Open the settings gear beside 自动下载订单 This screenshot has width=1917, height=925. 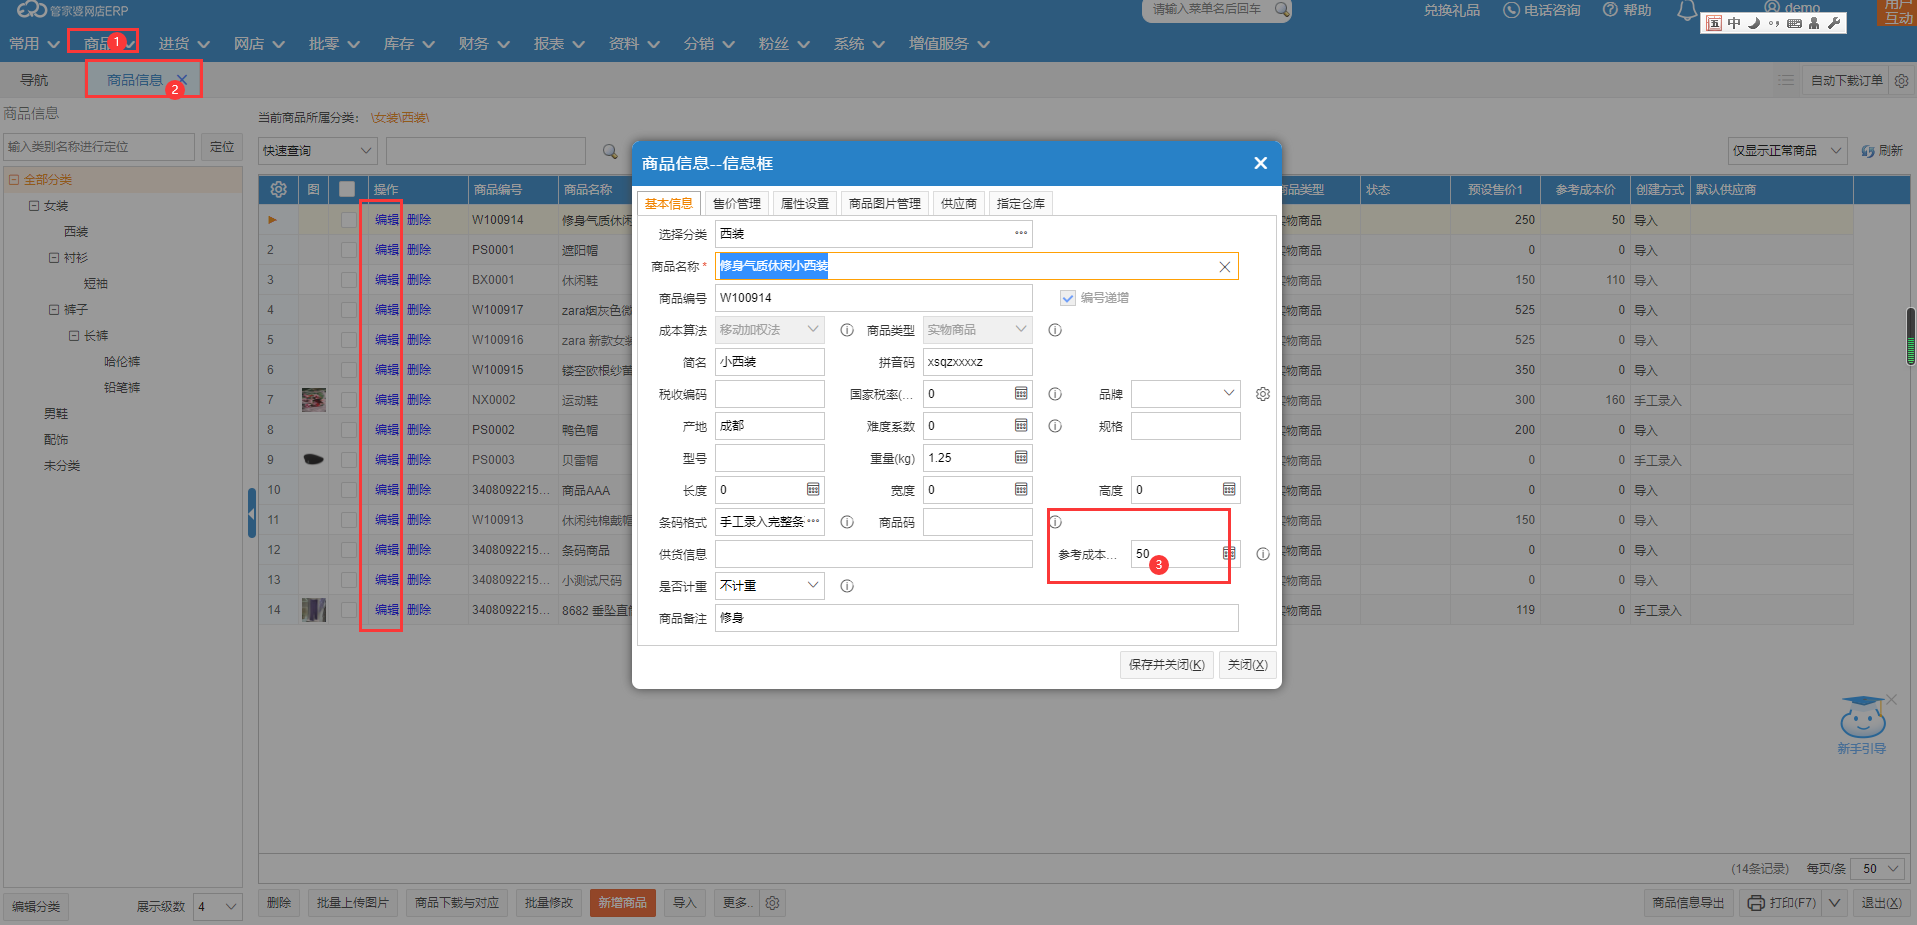pos(1902,80)
